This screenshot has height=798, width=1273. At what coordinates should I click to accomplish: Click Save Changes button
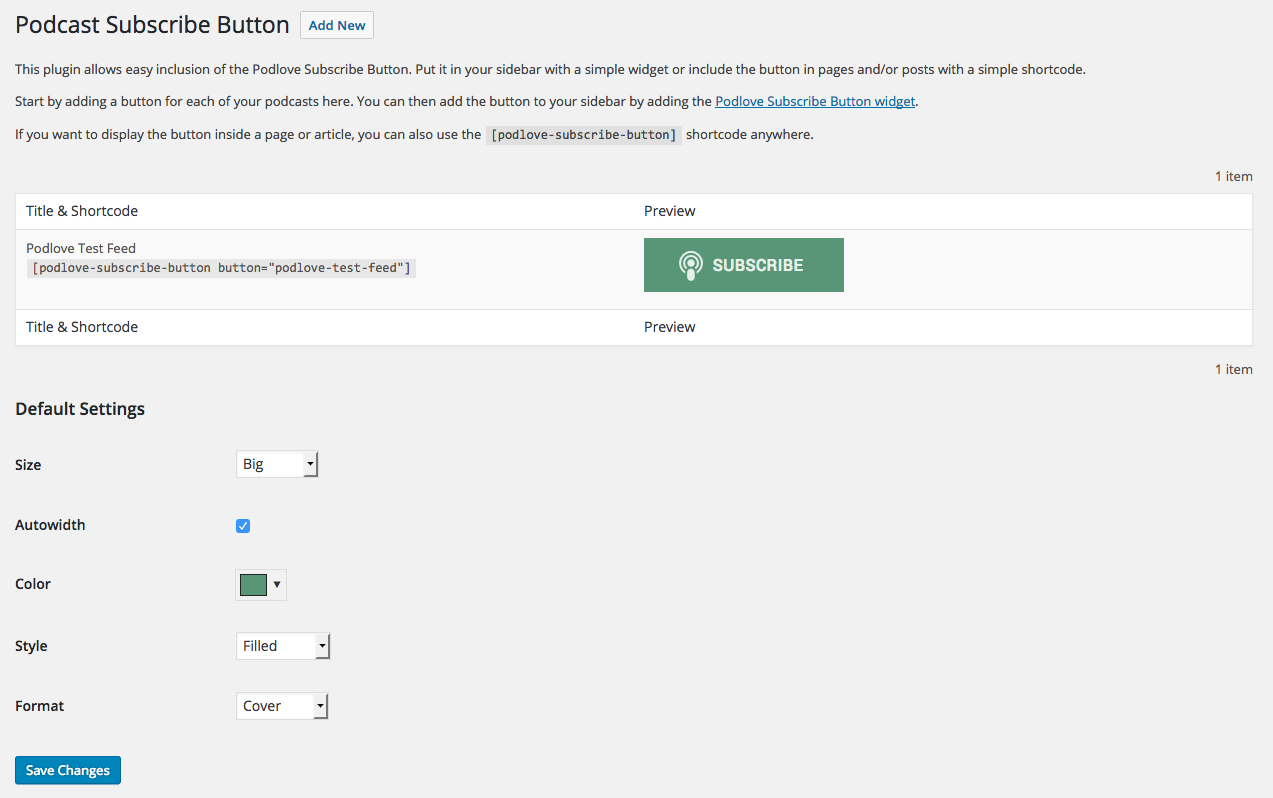click(x=68, y=770)
